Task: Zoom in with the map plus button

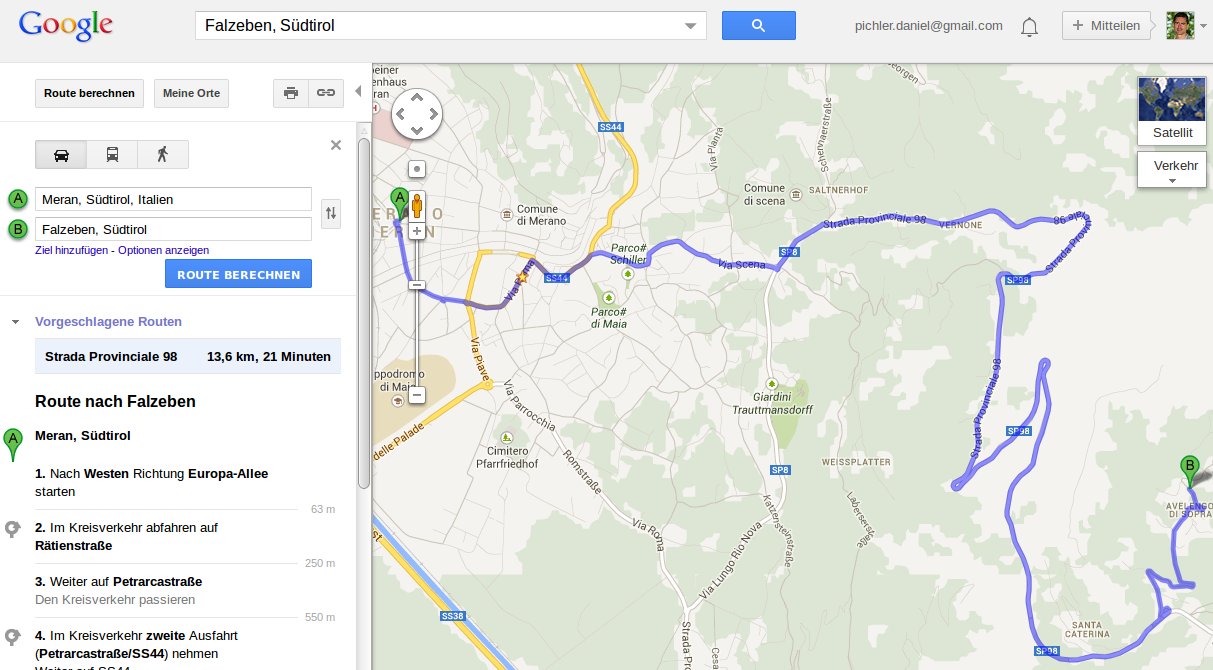Action: coord(417,231)
